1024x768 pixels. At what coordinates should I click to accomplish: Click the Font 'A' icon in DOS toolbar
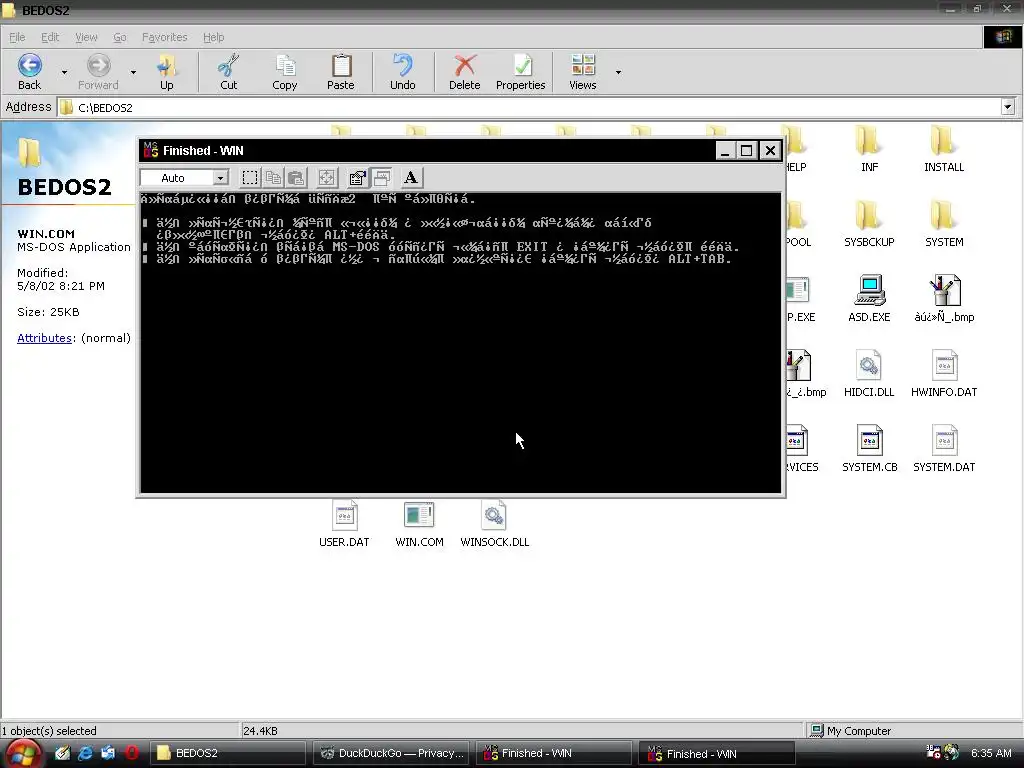[411, 178]
